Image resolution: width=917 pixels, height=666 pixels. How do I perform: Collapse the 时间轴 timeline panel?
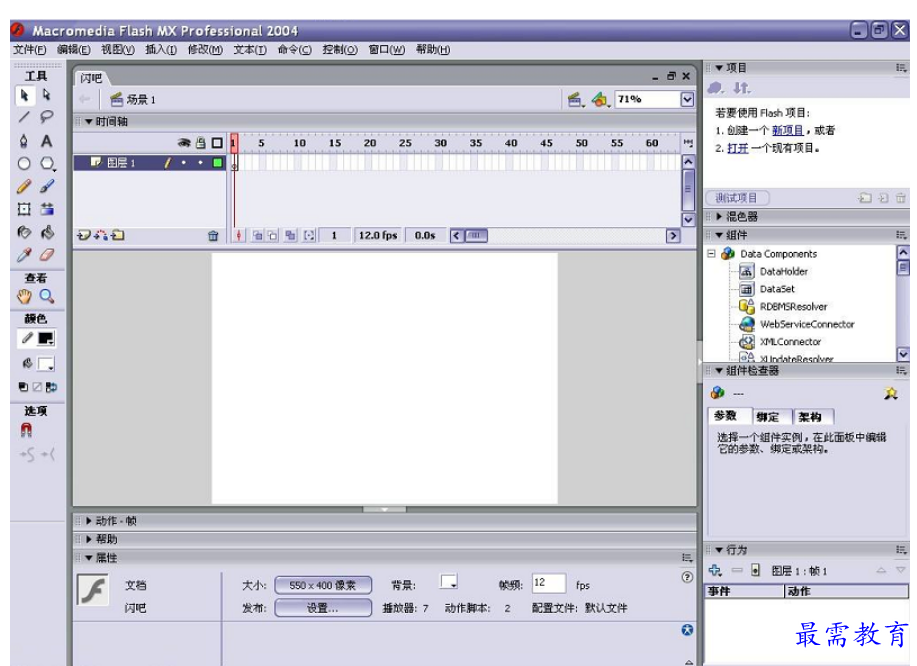click(89, 122)
